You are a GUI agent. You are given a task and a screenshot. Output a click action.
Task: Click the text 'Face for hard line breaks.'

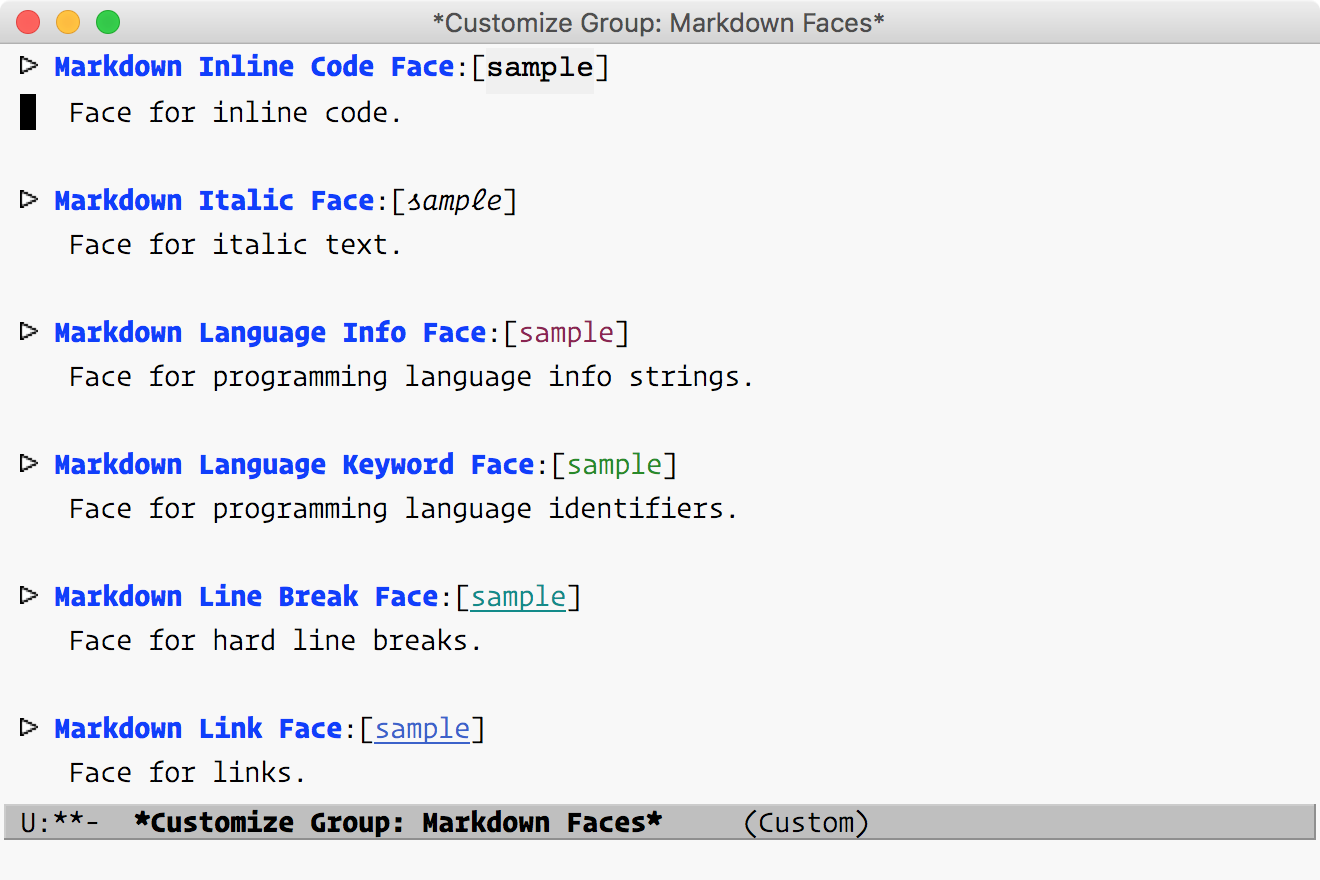(x=275, y=641)
